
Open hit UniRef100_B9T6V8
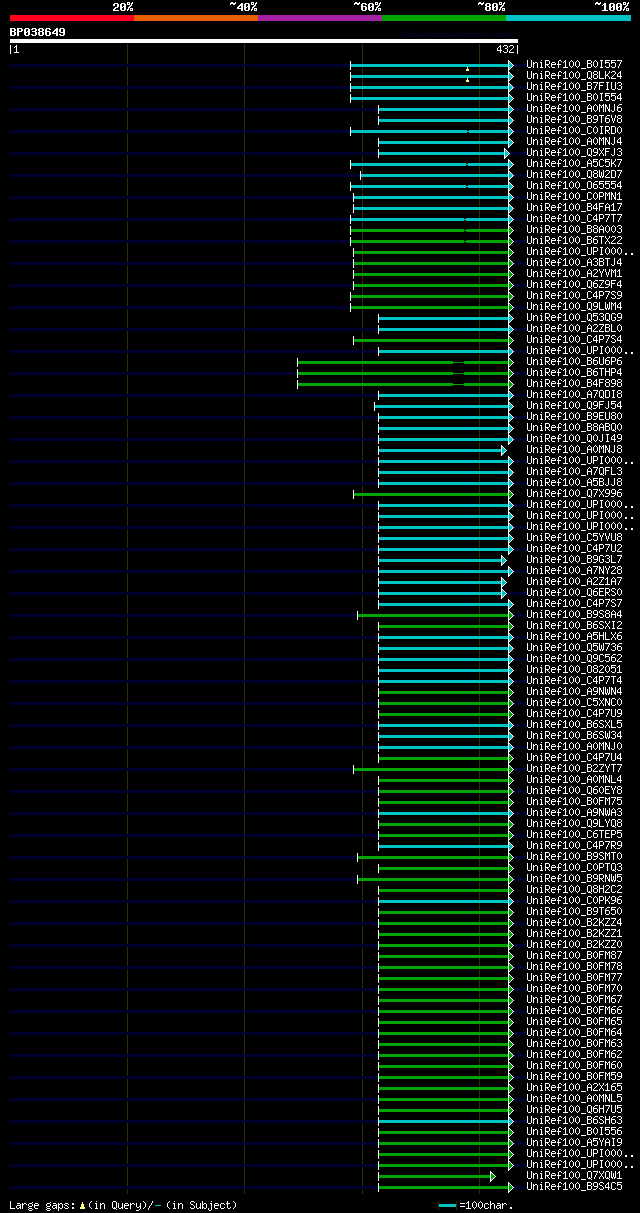tap(574, 119)
